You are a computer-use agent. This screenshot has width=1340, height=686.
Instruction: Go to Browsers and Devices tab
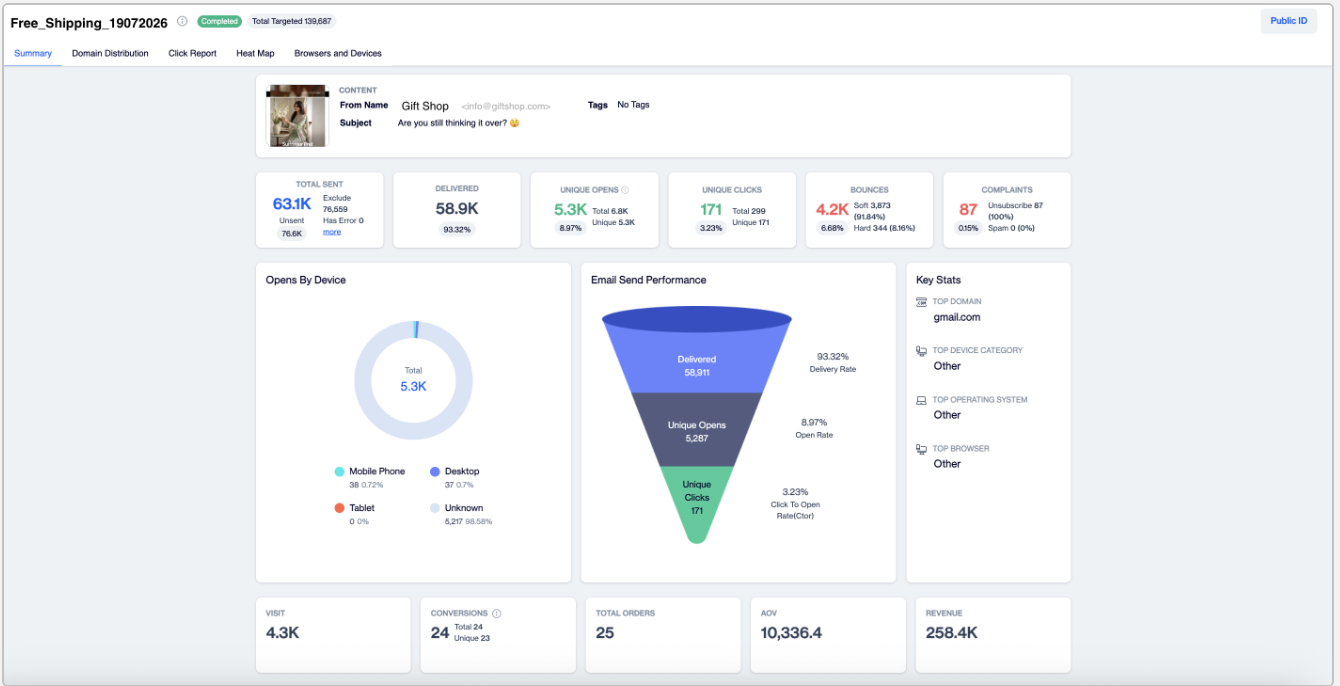338,53
